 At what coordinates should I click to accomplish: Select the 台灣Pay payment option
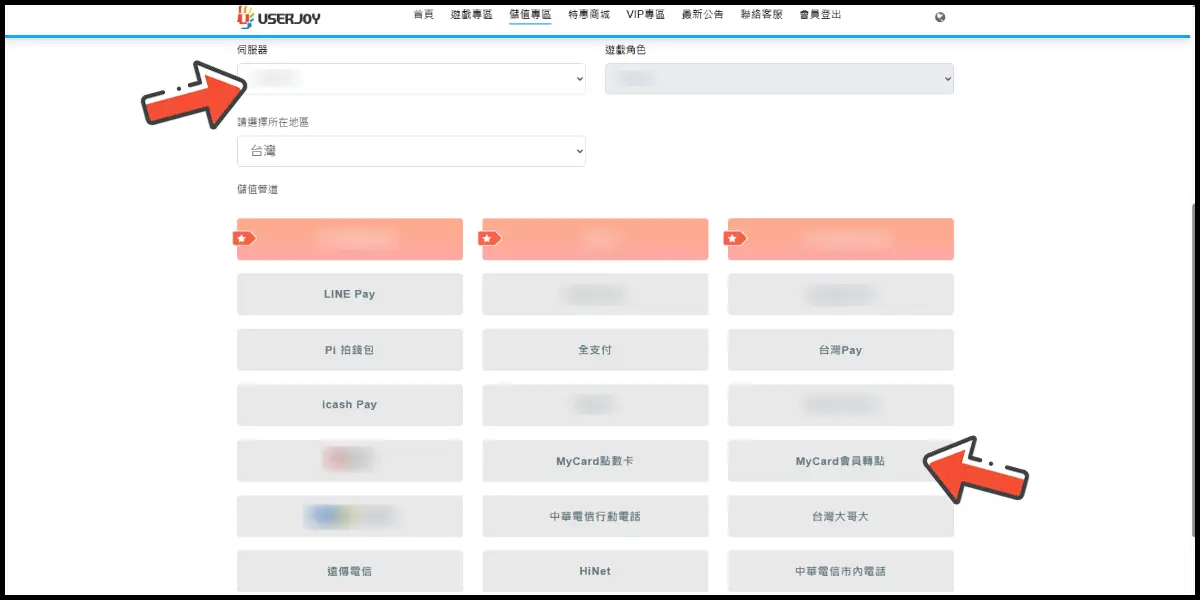840,350
